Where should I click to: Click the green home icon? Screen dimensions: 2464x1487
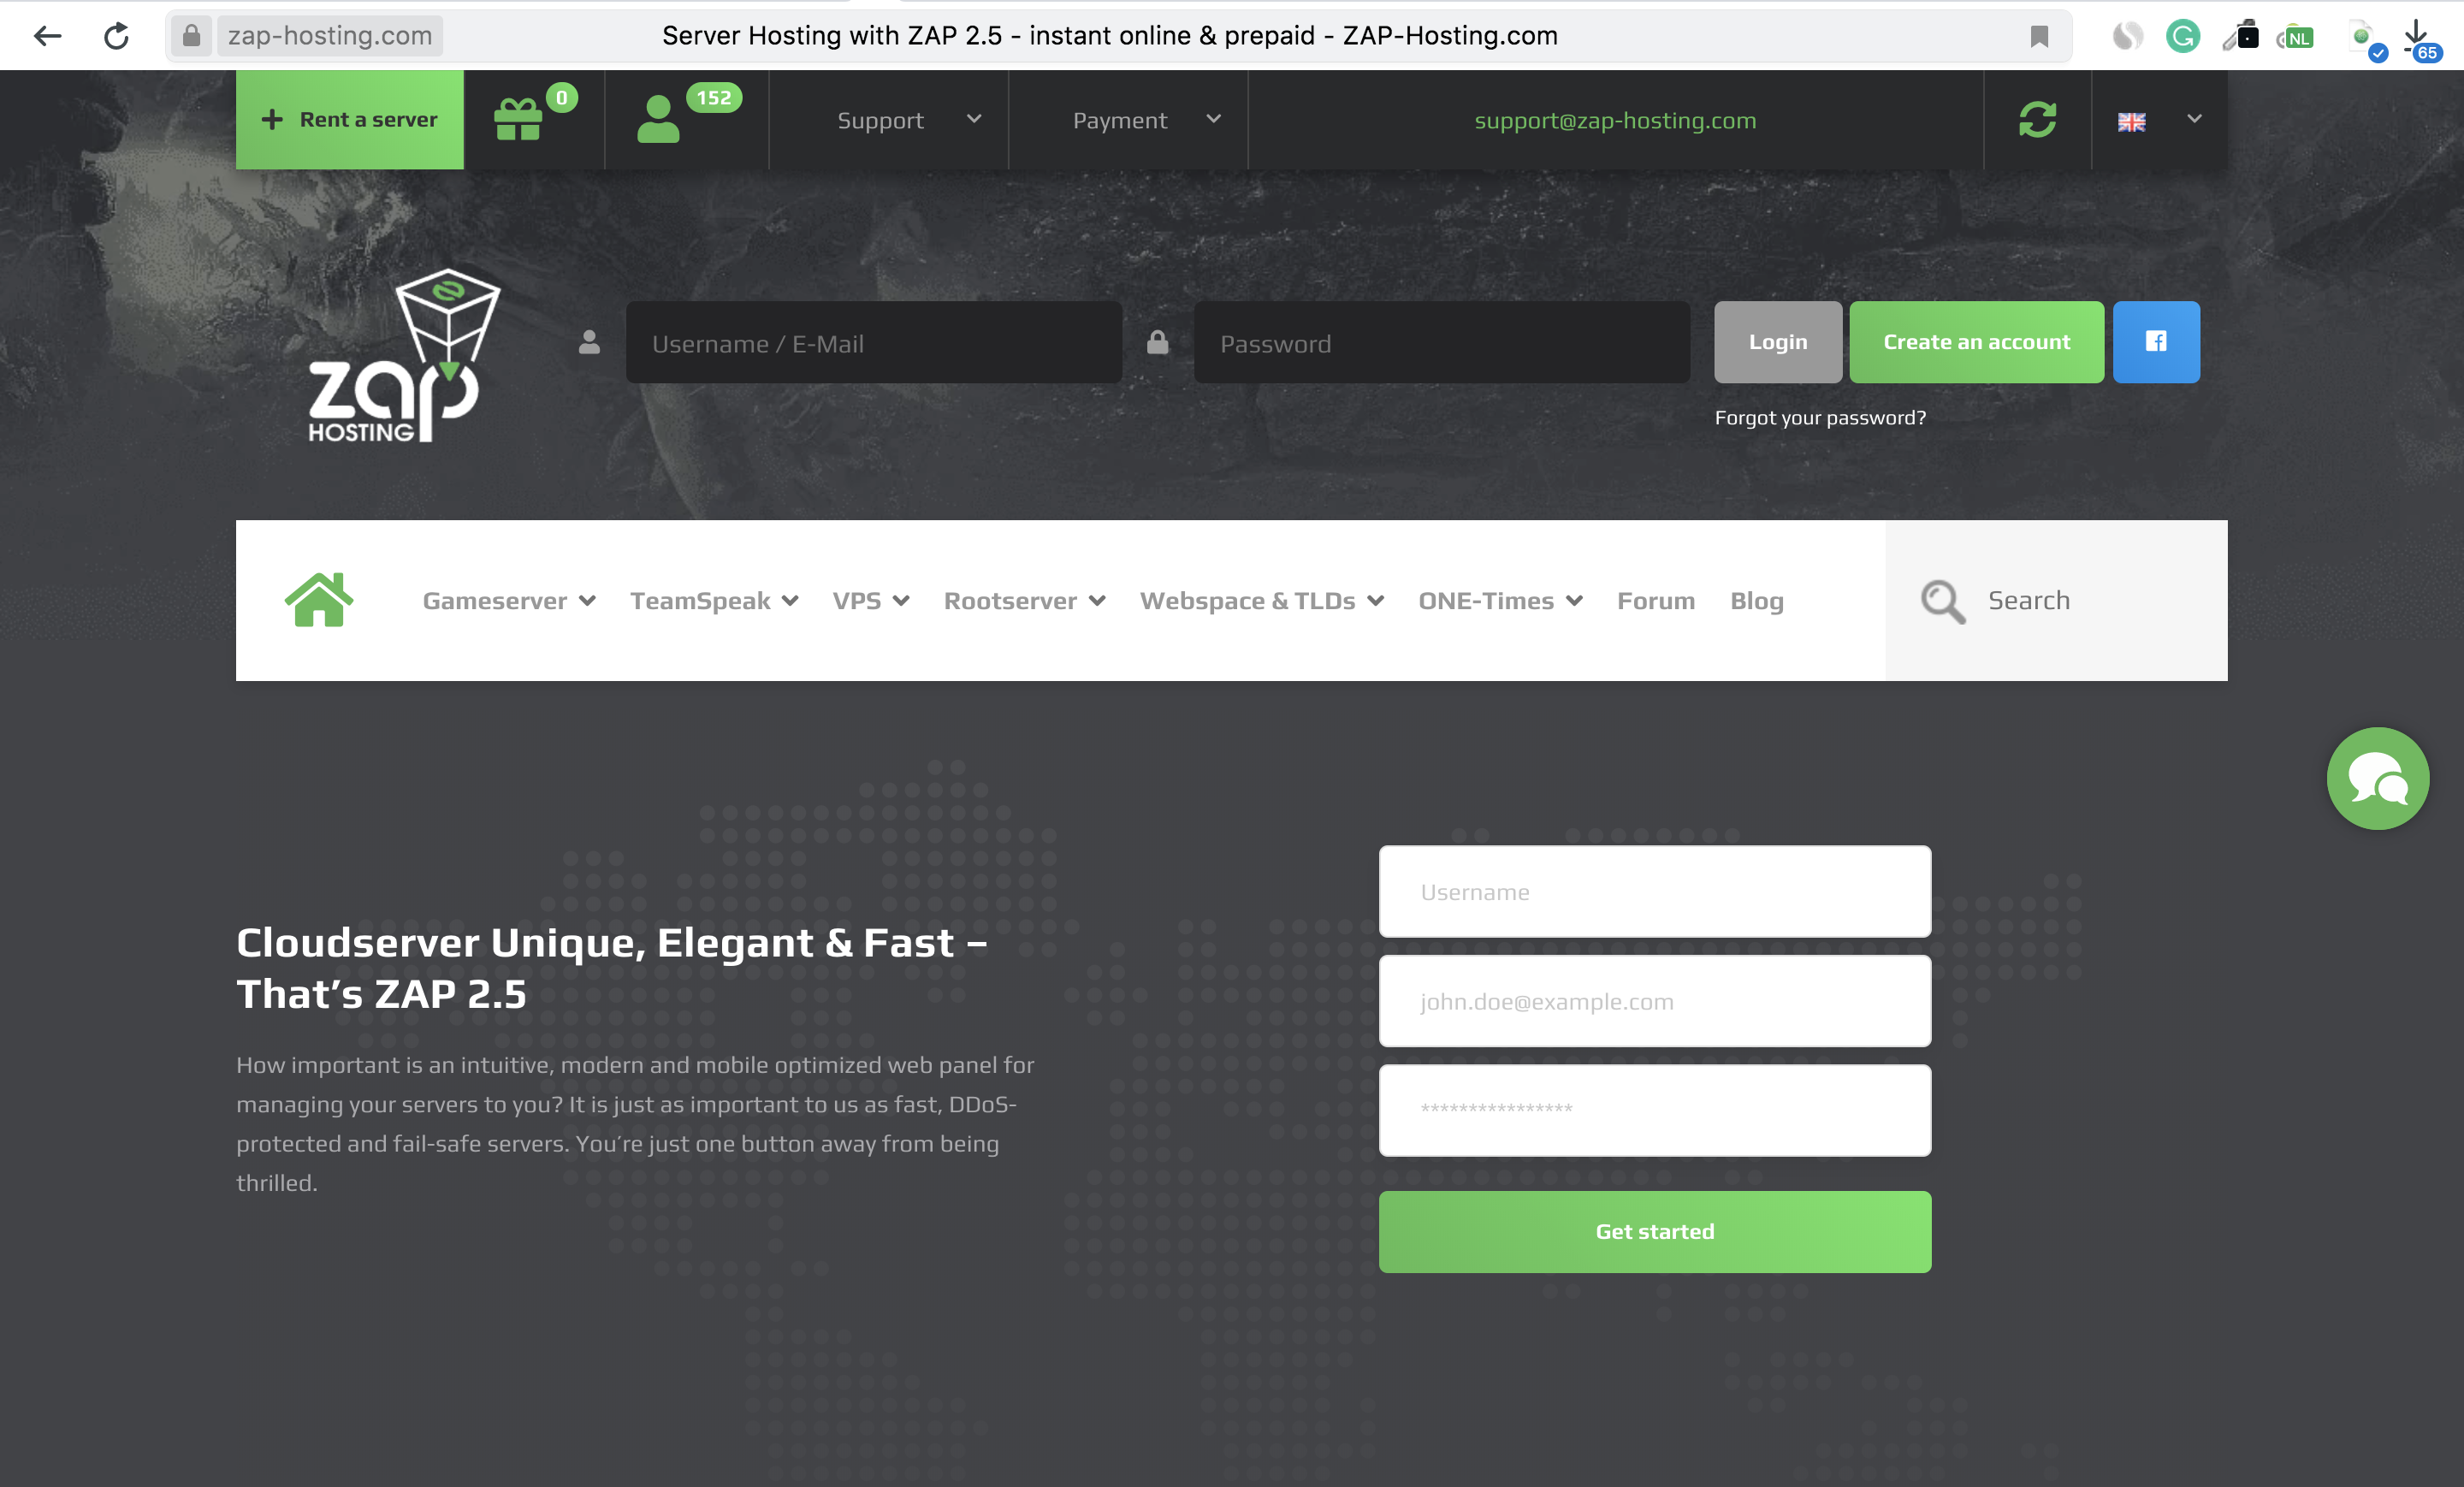pos(317,600)
